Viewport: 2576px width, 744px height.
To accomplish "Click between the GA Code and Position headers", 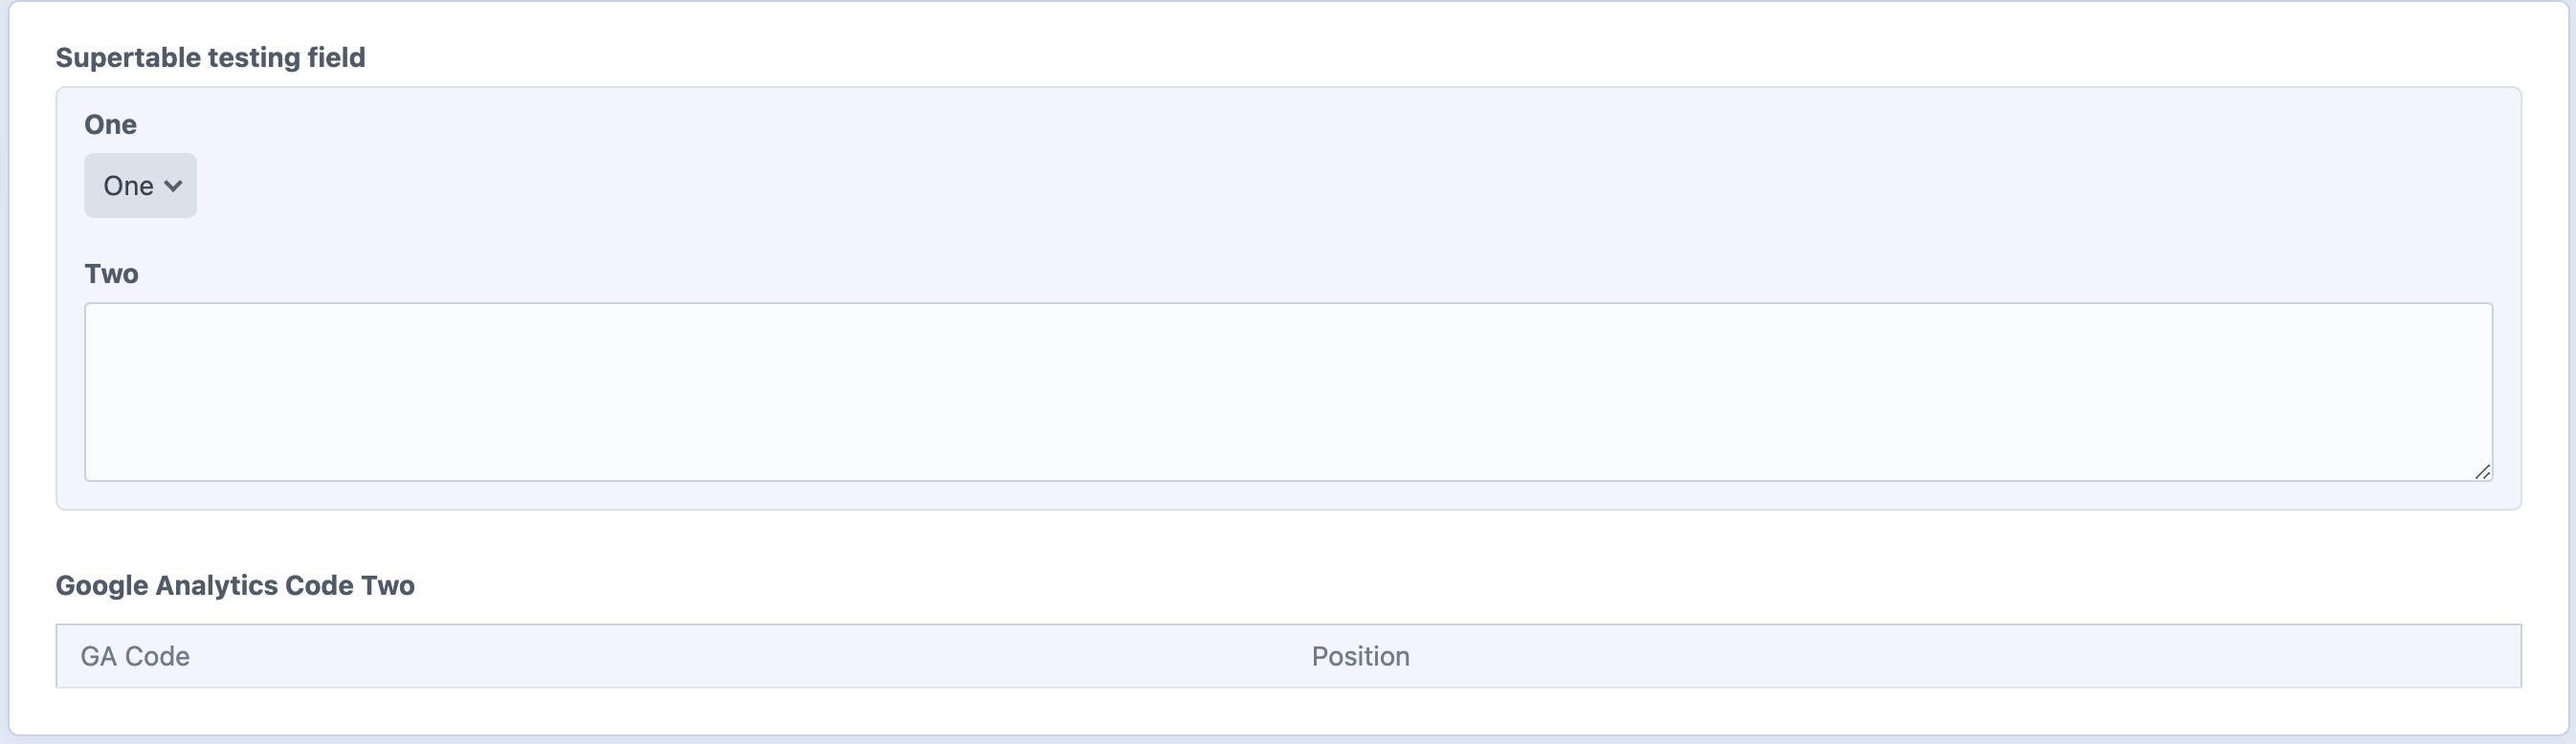I will (x=750, y=656).
